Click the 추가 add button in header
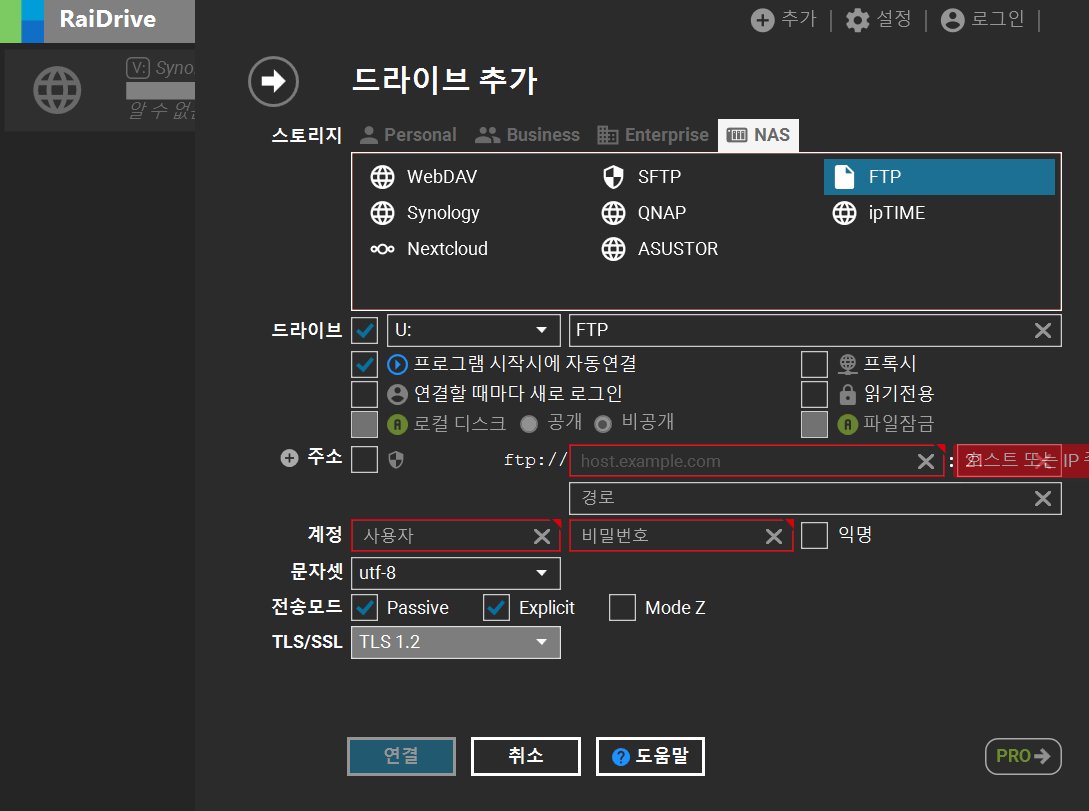The image size is (1089, 811). click(x=783, y=19)
